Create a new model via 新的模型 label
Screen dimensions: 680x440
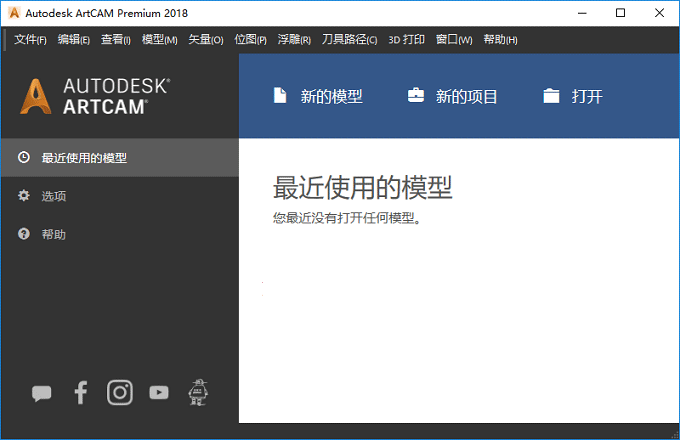[331, 96]
